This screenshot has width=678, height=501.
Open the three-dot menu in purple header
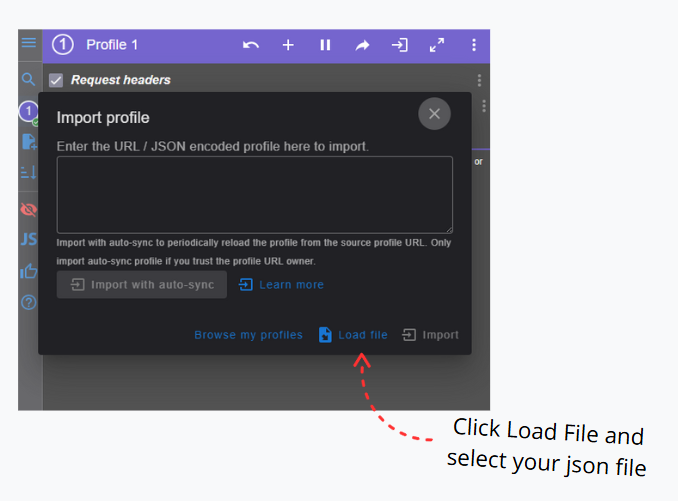tap(474, 45)
